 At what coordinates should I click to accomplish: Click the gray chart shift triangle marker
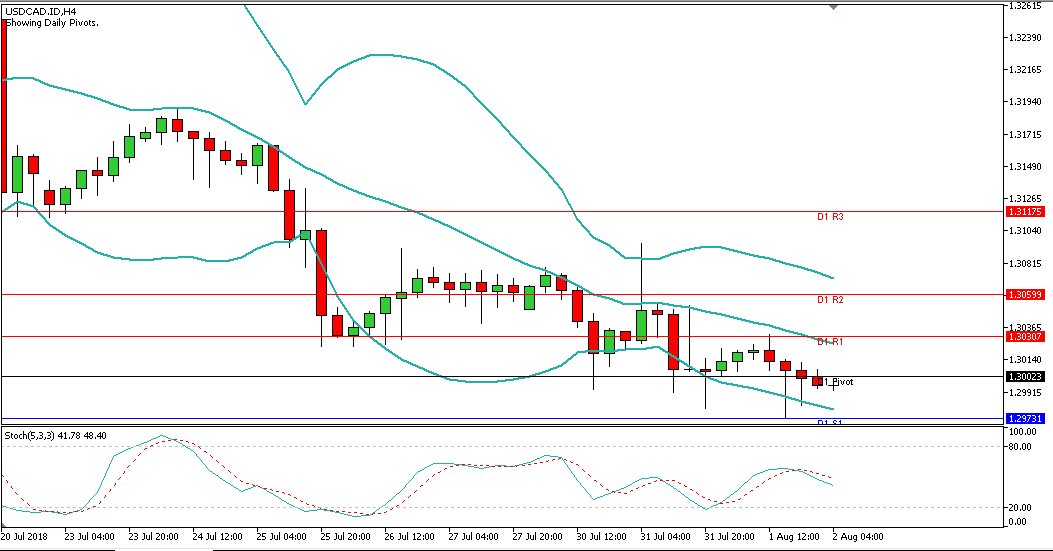(x=833, y=6)
